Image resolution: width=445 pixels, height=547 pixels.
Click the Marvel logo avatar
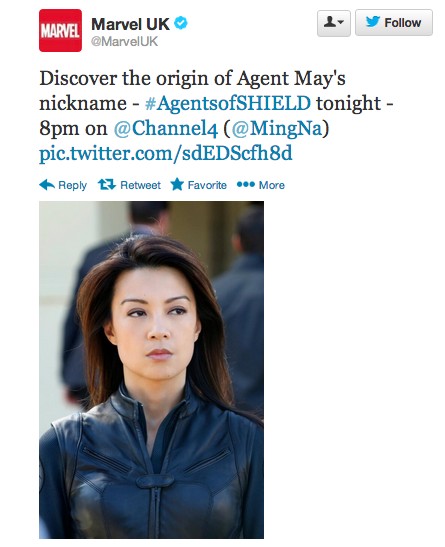pyautogui.click(x=60, y=31)
